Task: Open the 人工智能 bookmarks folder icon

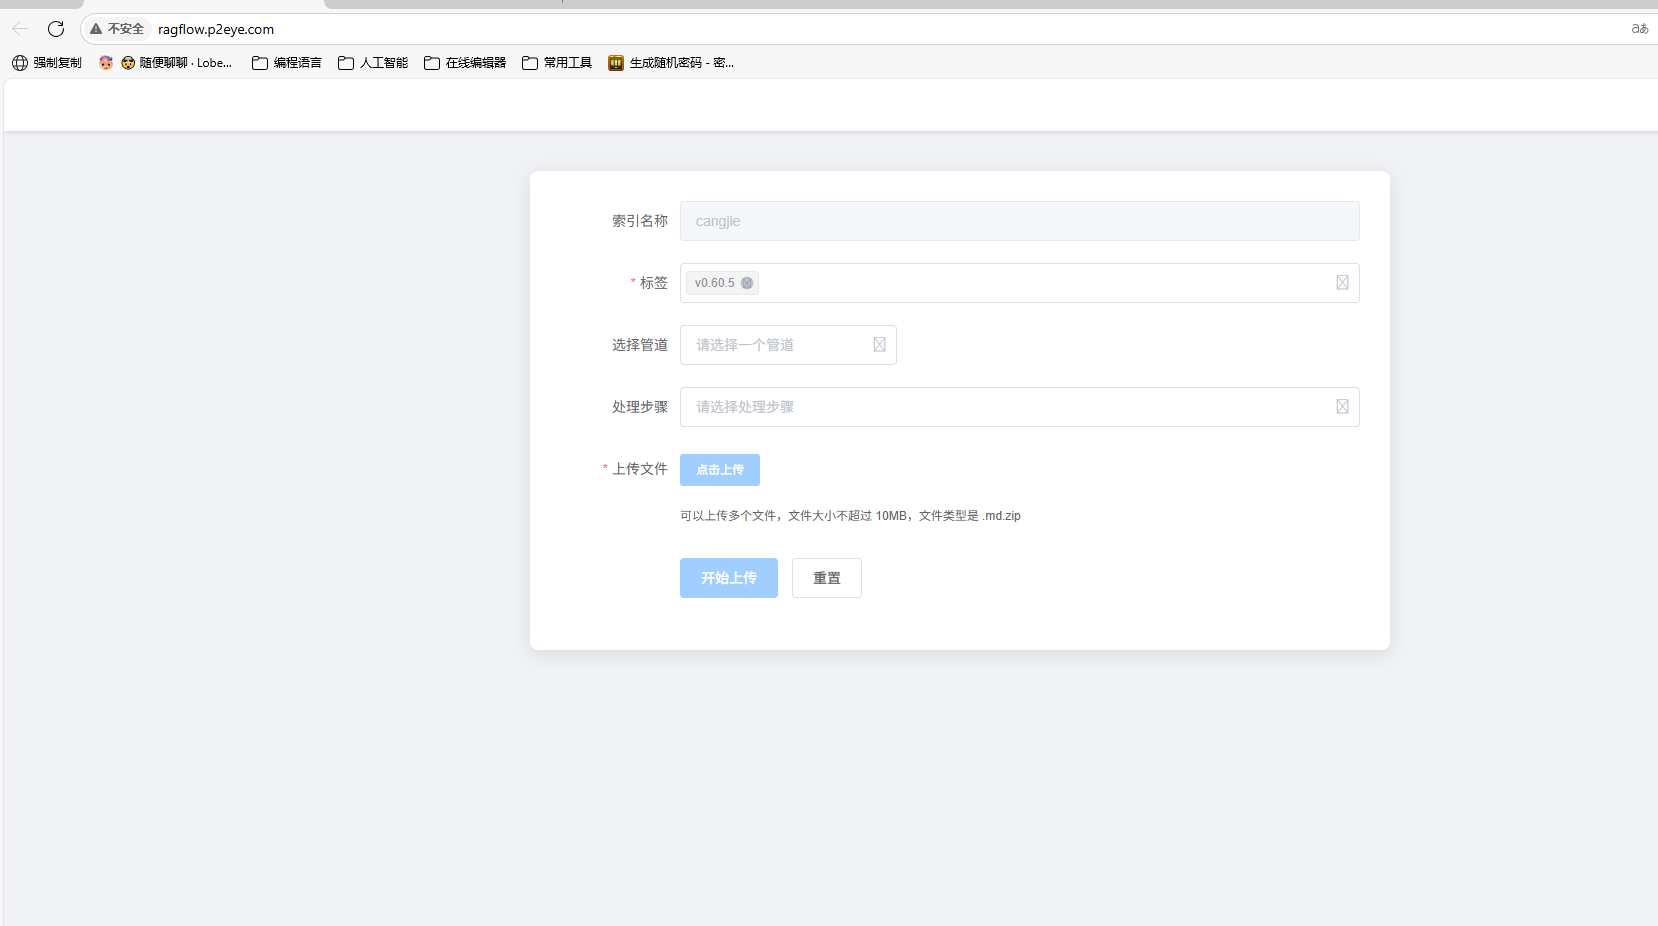Action: pos(345,62)
